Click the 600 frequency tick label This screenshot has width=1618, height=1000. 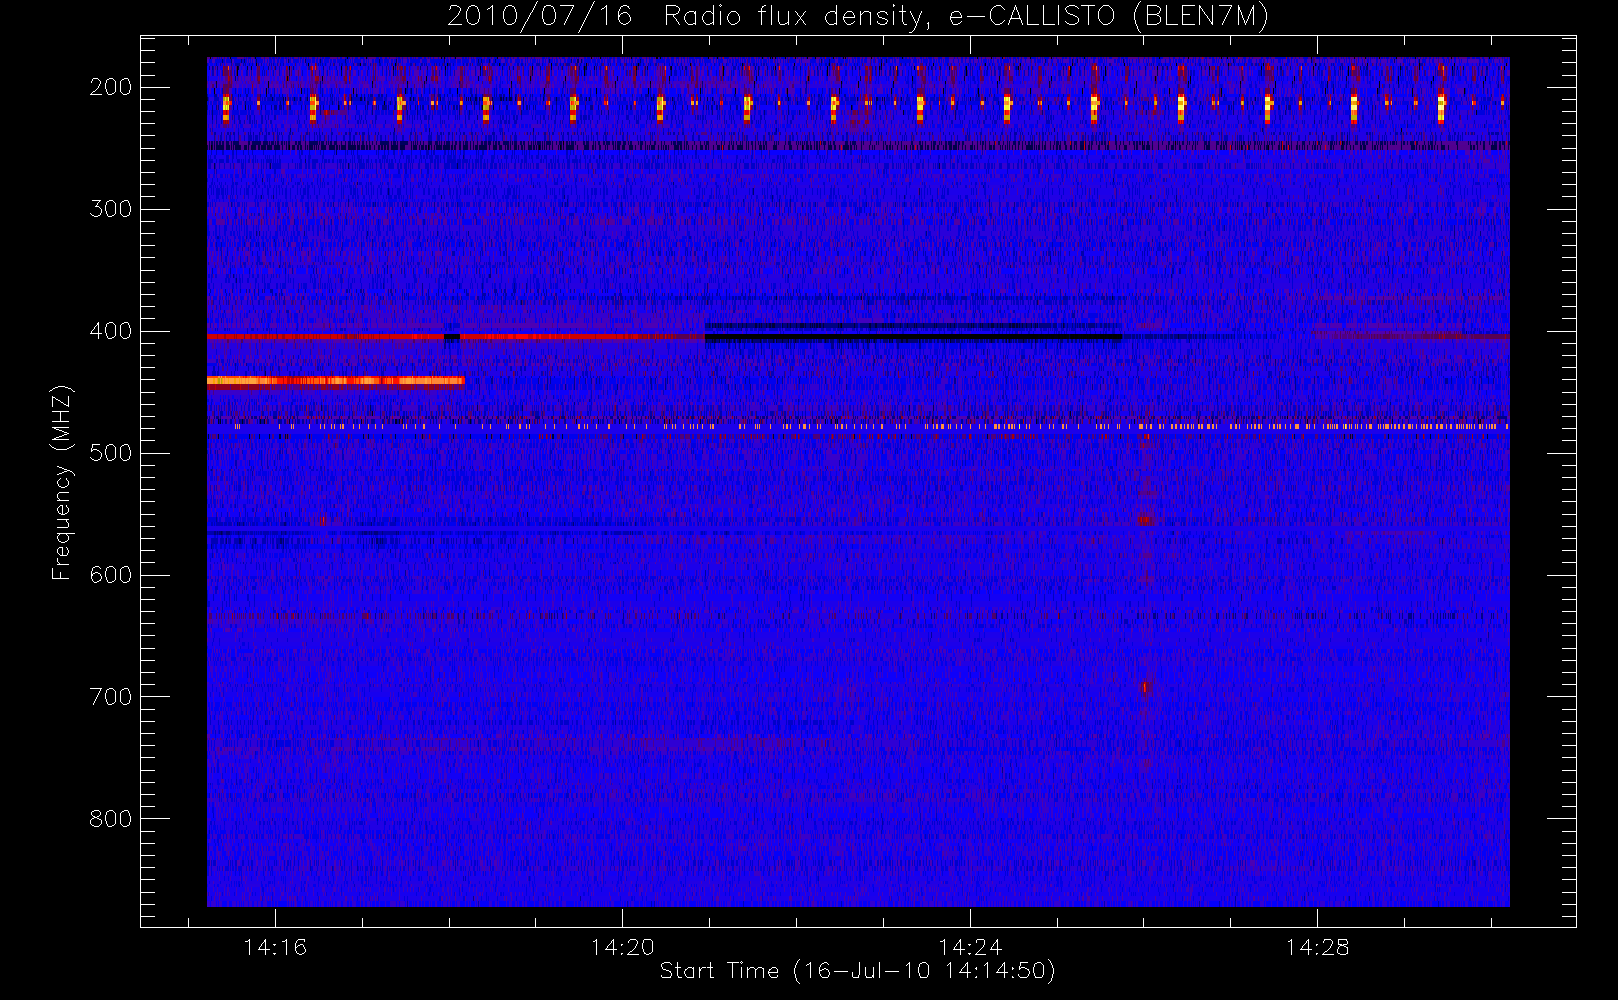pos(111,575)
